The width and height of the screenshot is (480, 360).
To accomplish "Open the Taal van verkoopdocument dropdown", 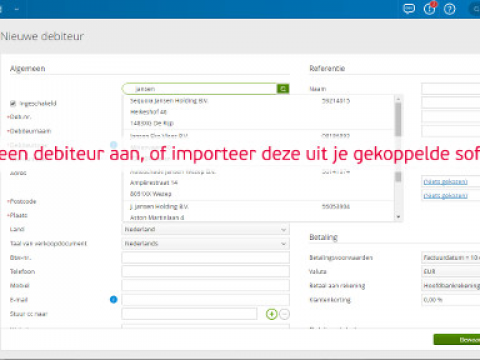I will click(x=205, y=244).
